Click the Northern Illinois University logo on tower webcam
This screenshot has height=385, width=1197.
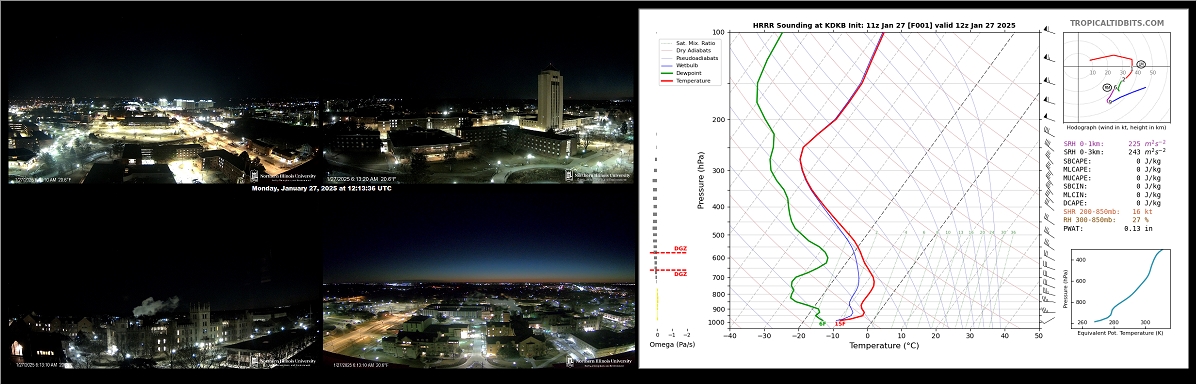click(x=598, y=175)
